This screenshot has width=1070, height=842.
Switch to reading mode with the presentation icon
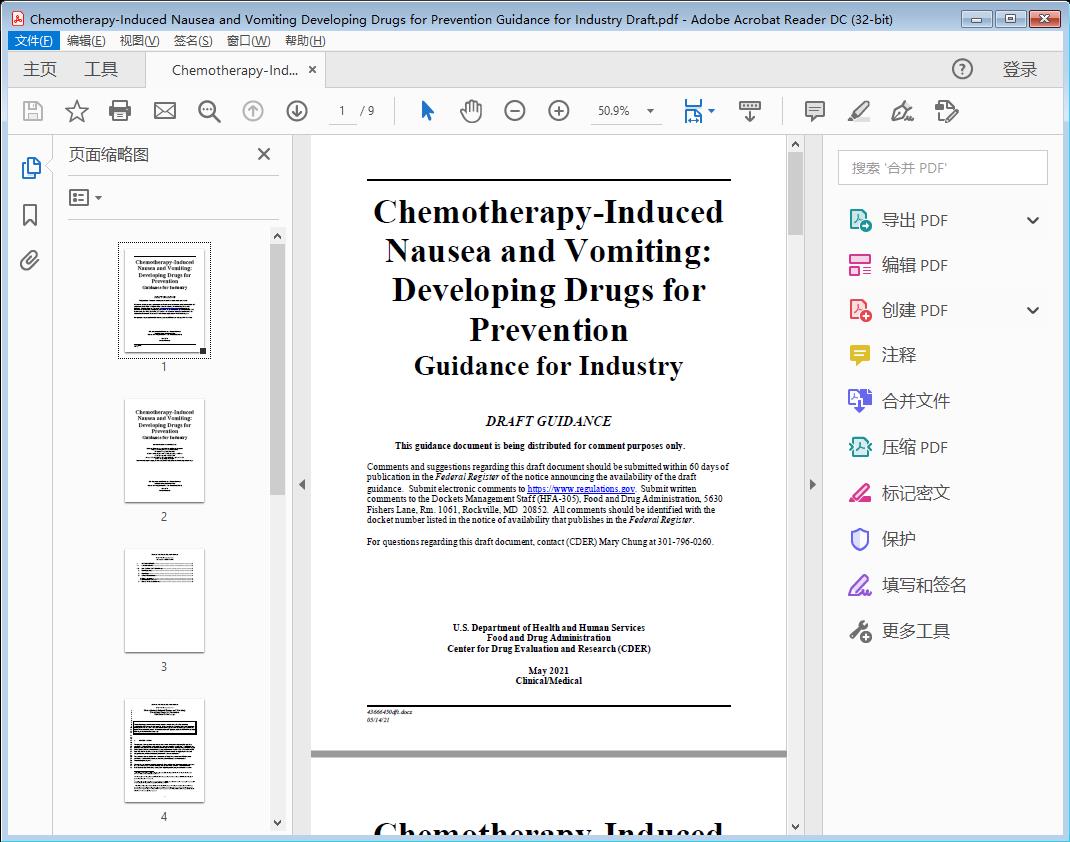point(750,111)
